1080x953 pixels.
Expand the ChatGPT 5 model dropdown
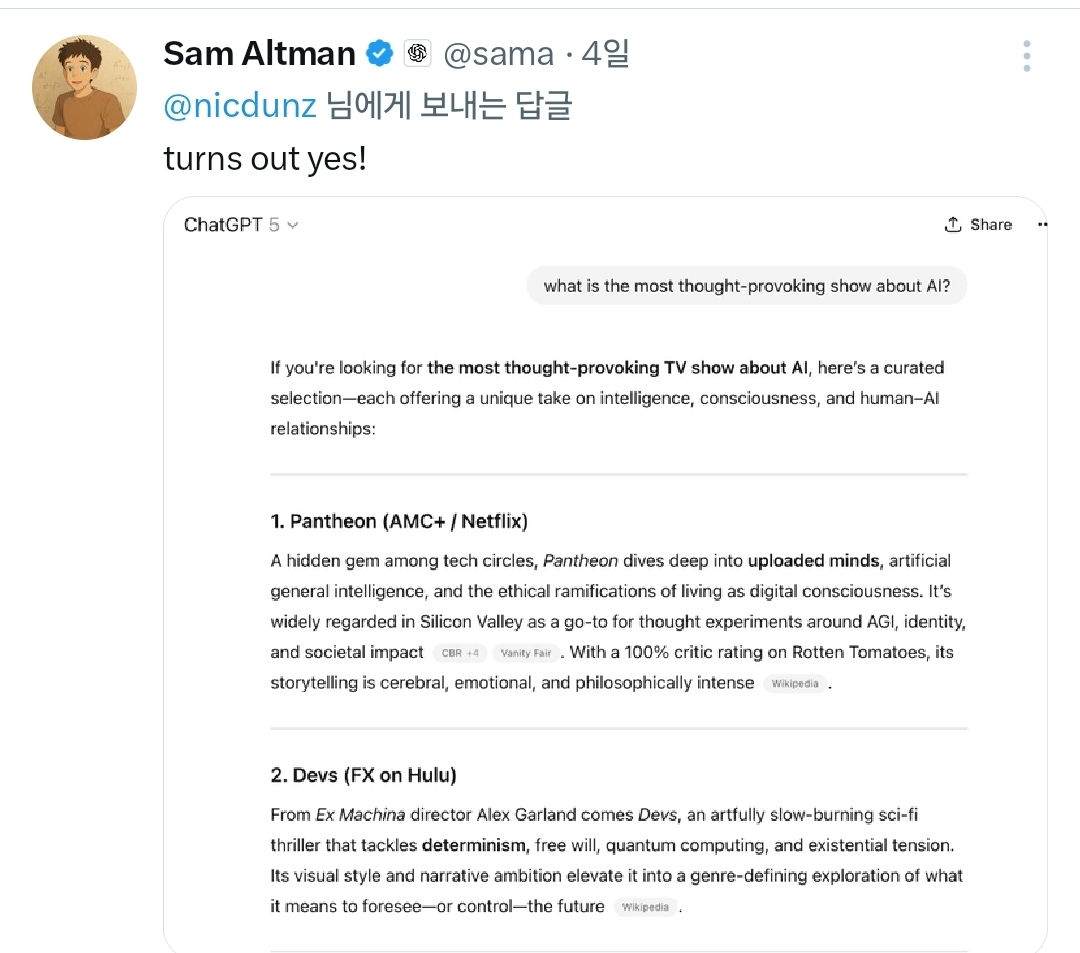[240, 225]
